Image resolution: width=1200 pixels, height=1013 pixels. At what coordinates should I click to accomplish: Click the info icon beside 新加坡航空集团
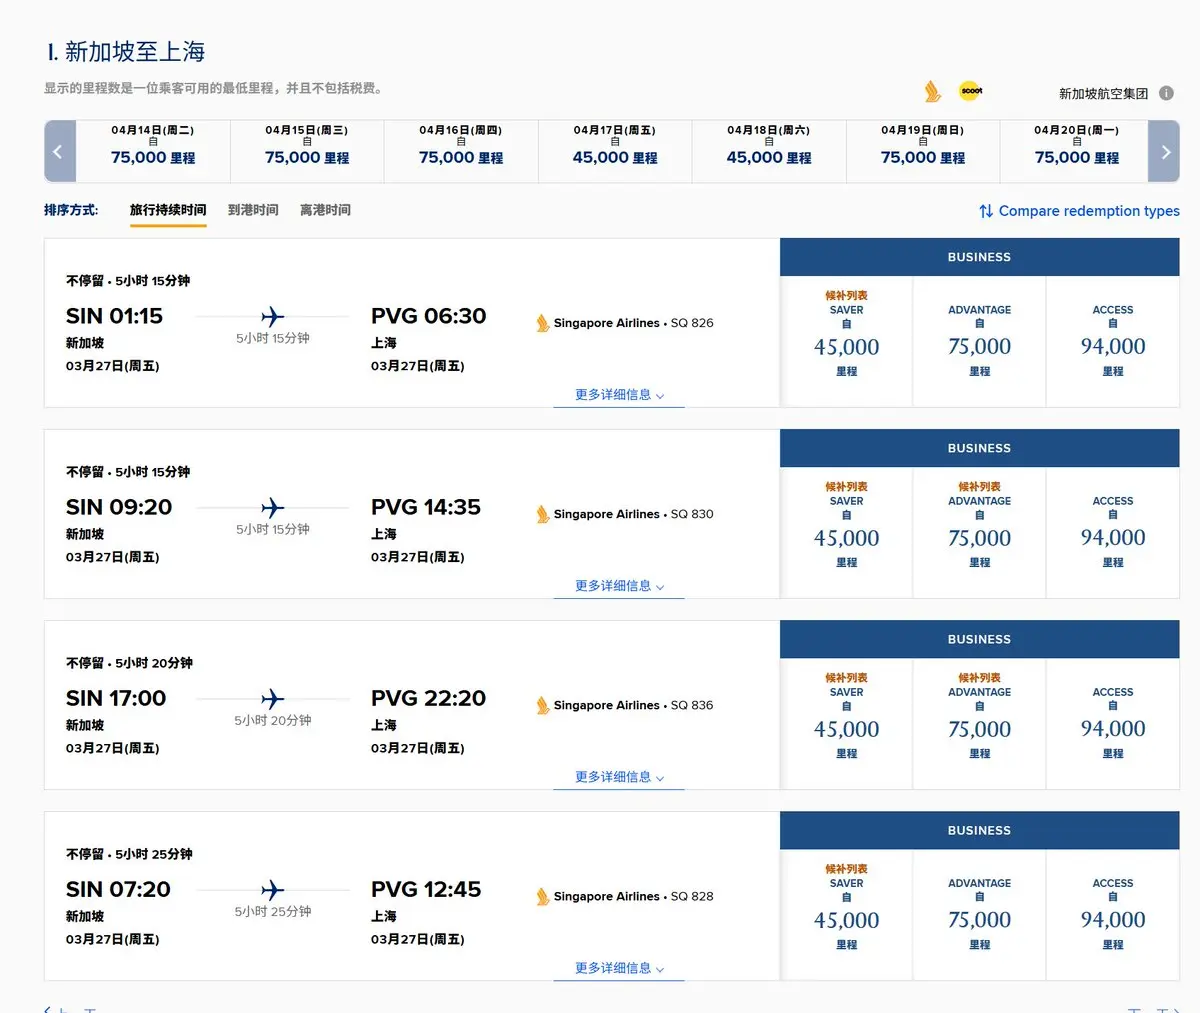tap(1166, 93)
